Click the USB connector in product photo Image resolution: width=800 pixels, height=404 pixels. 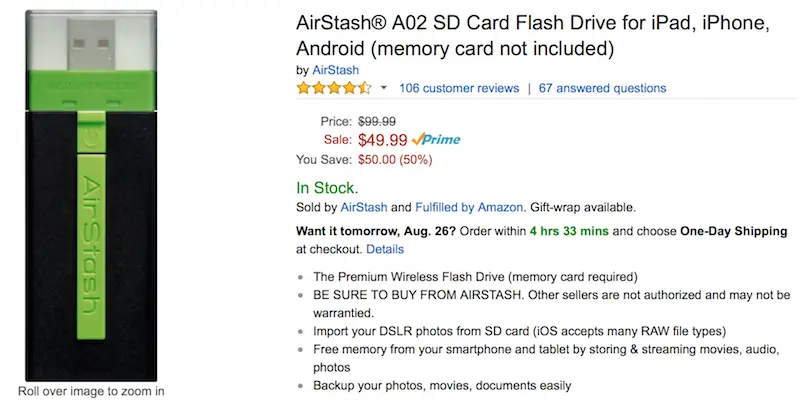point(91,44)
